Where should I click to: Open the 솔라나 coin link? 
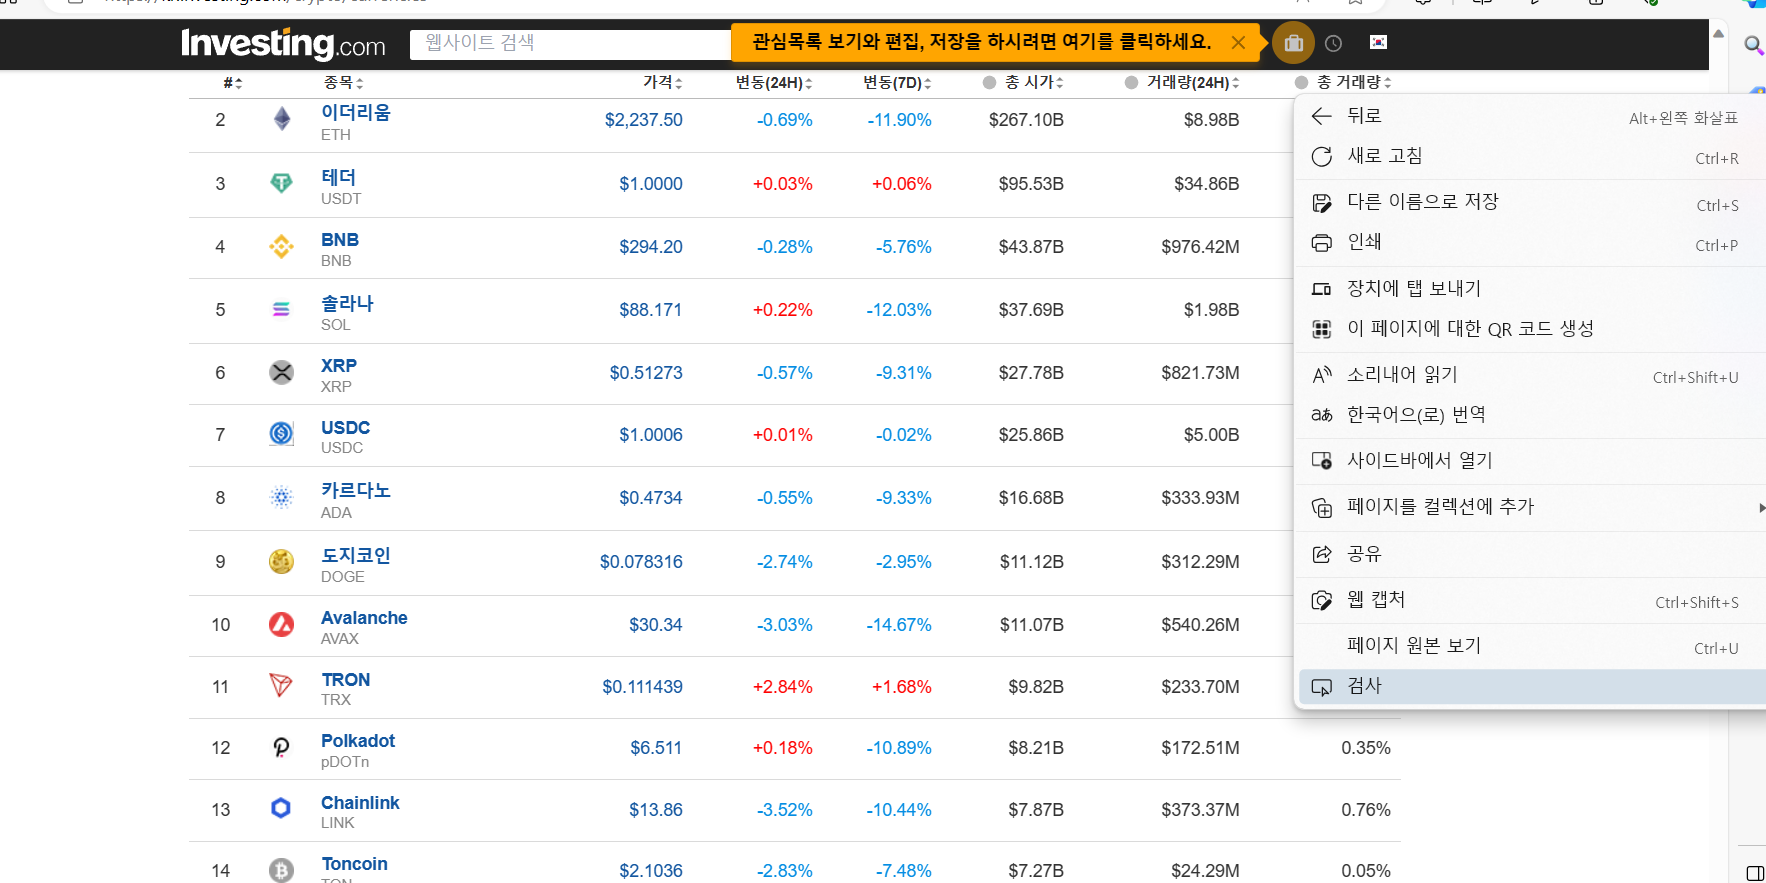click(x=347, y=303)
